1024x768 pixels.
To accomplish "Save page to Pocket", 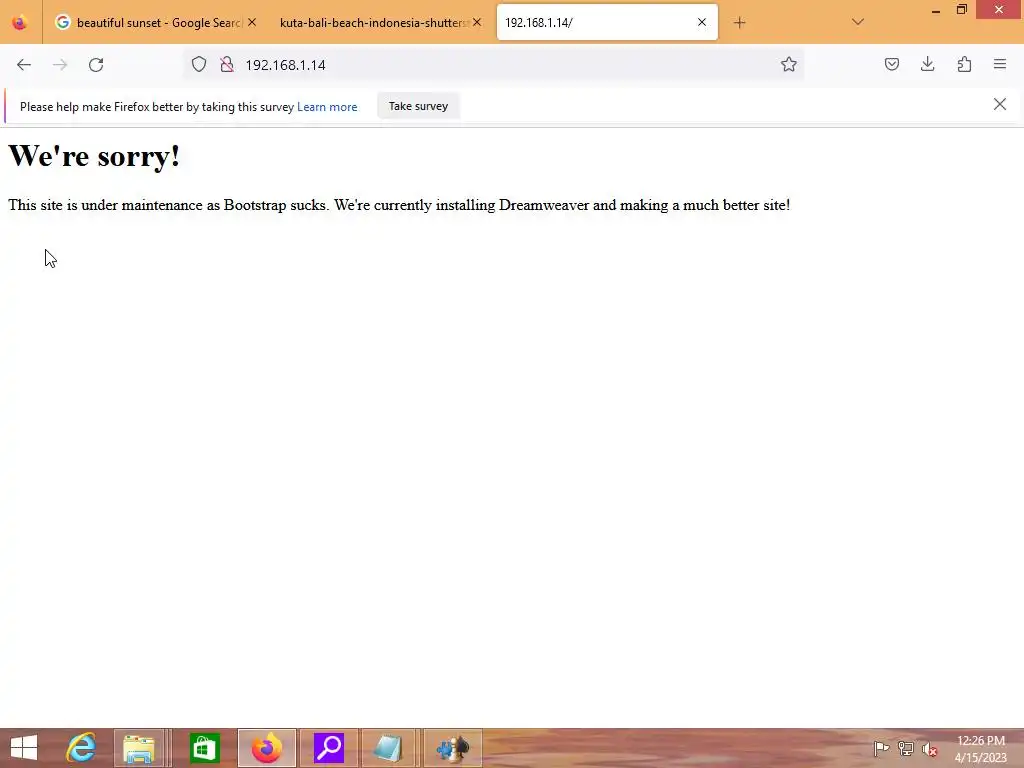I will click(891, 64).
